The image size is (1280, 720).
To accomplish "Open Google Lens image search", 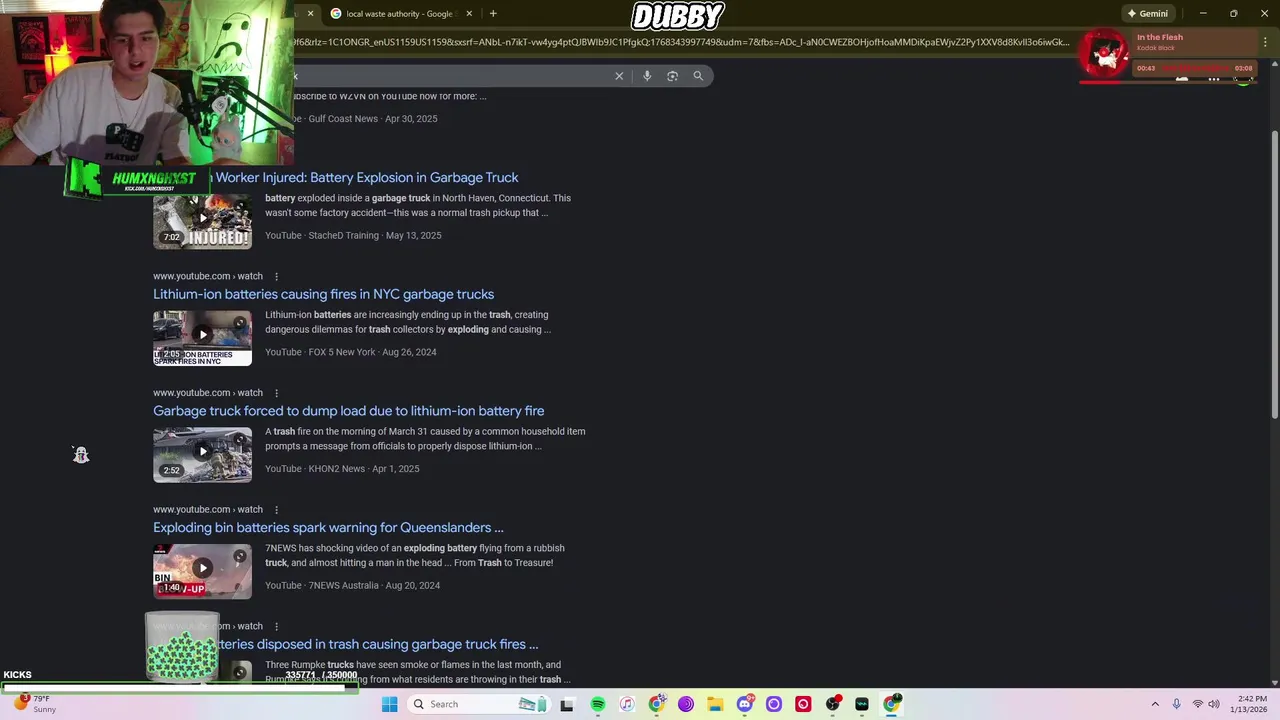I will pos(672,76).
